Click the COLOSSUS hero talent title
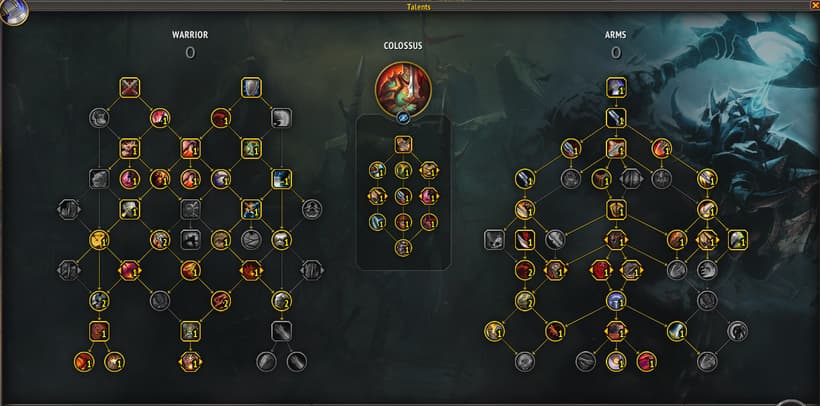The image size is (820, 406). click(403, 46)
